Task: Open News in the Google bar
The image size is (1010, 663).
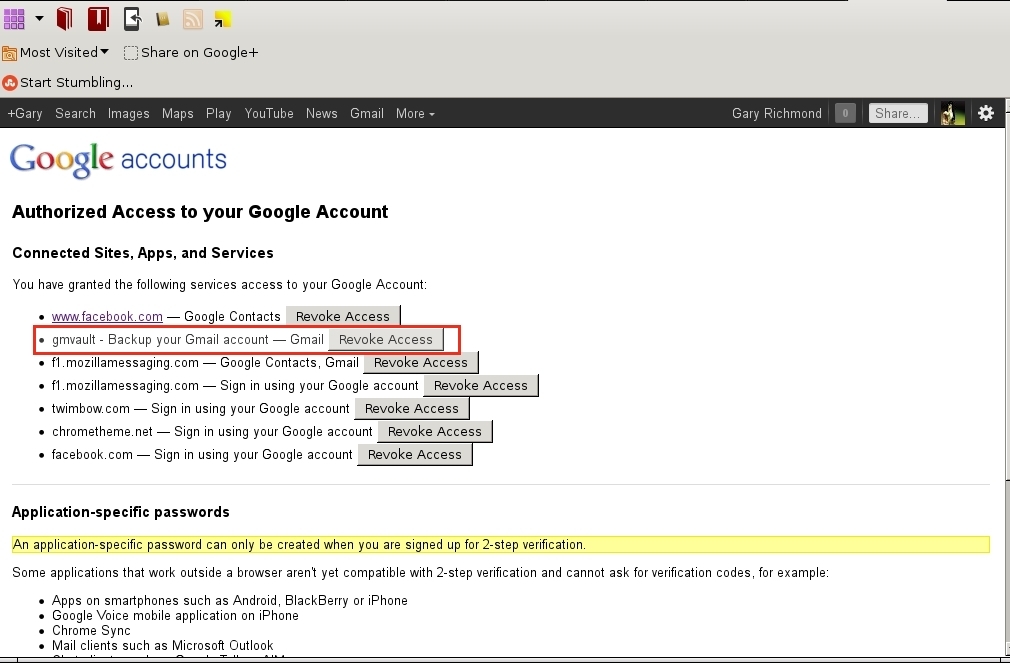Action: pyautogui.click(x=321, y=113)
